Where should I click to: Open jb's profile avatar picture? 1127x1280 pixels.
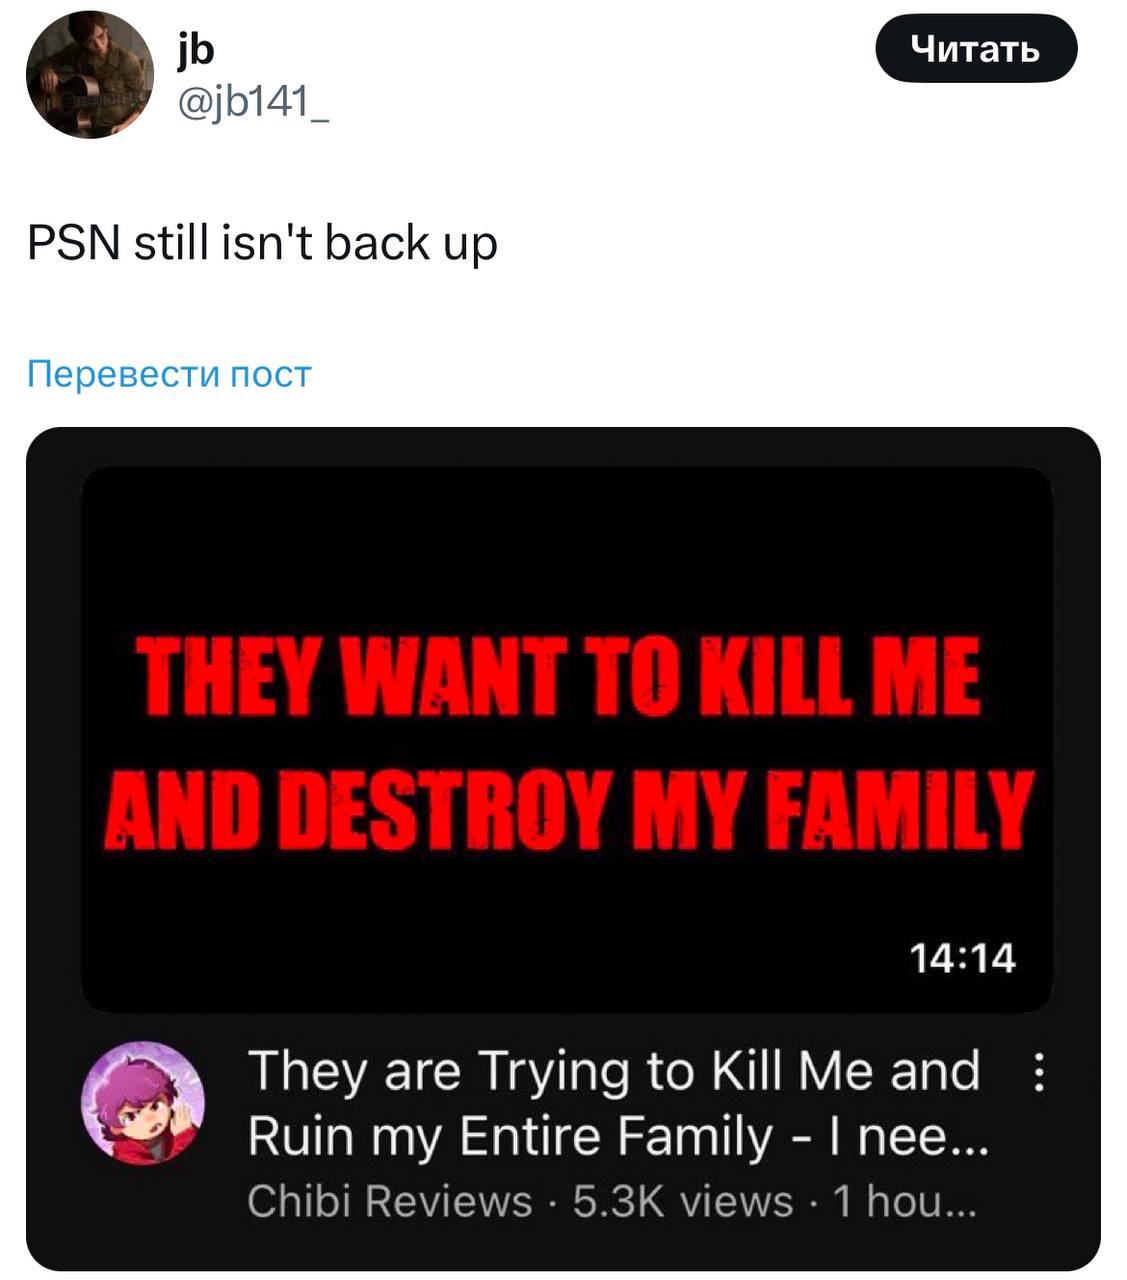tap(89, 75)
